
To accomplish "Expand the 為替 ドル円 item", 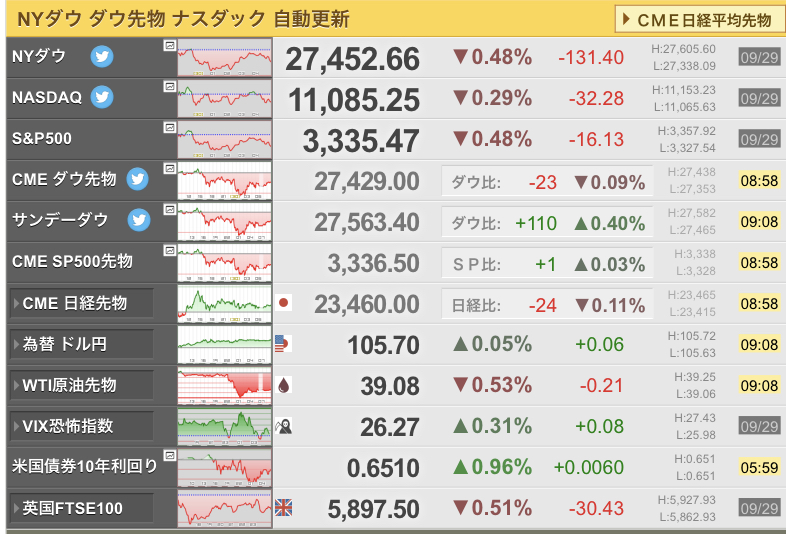I will (81, 344).
